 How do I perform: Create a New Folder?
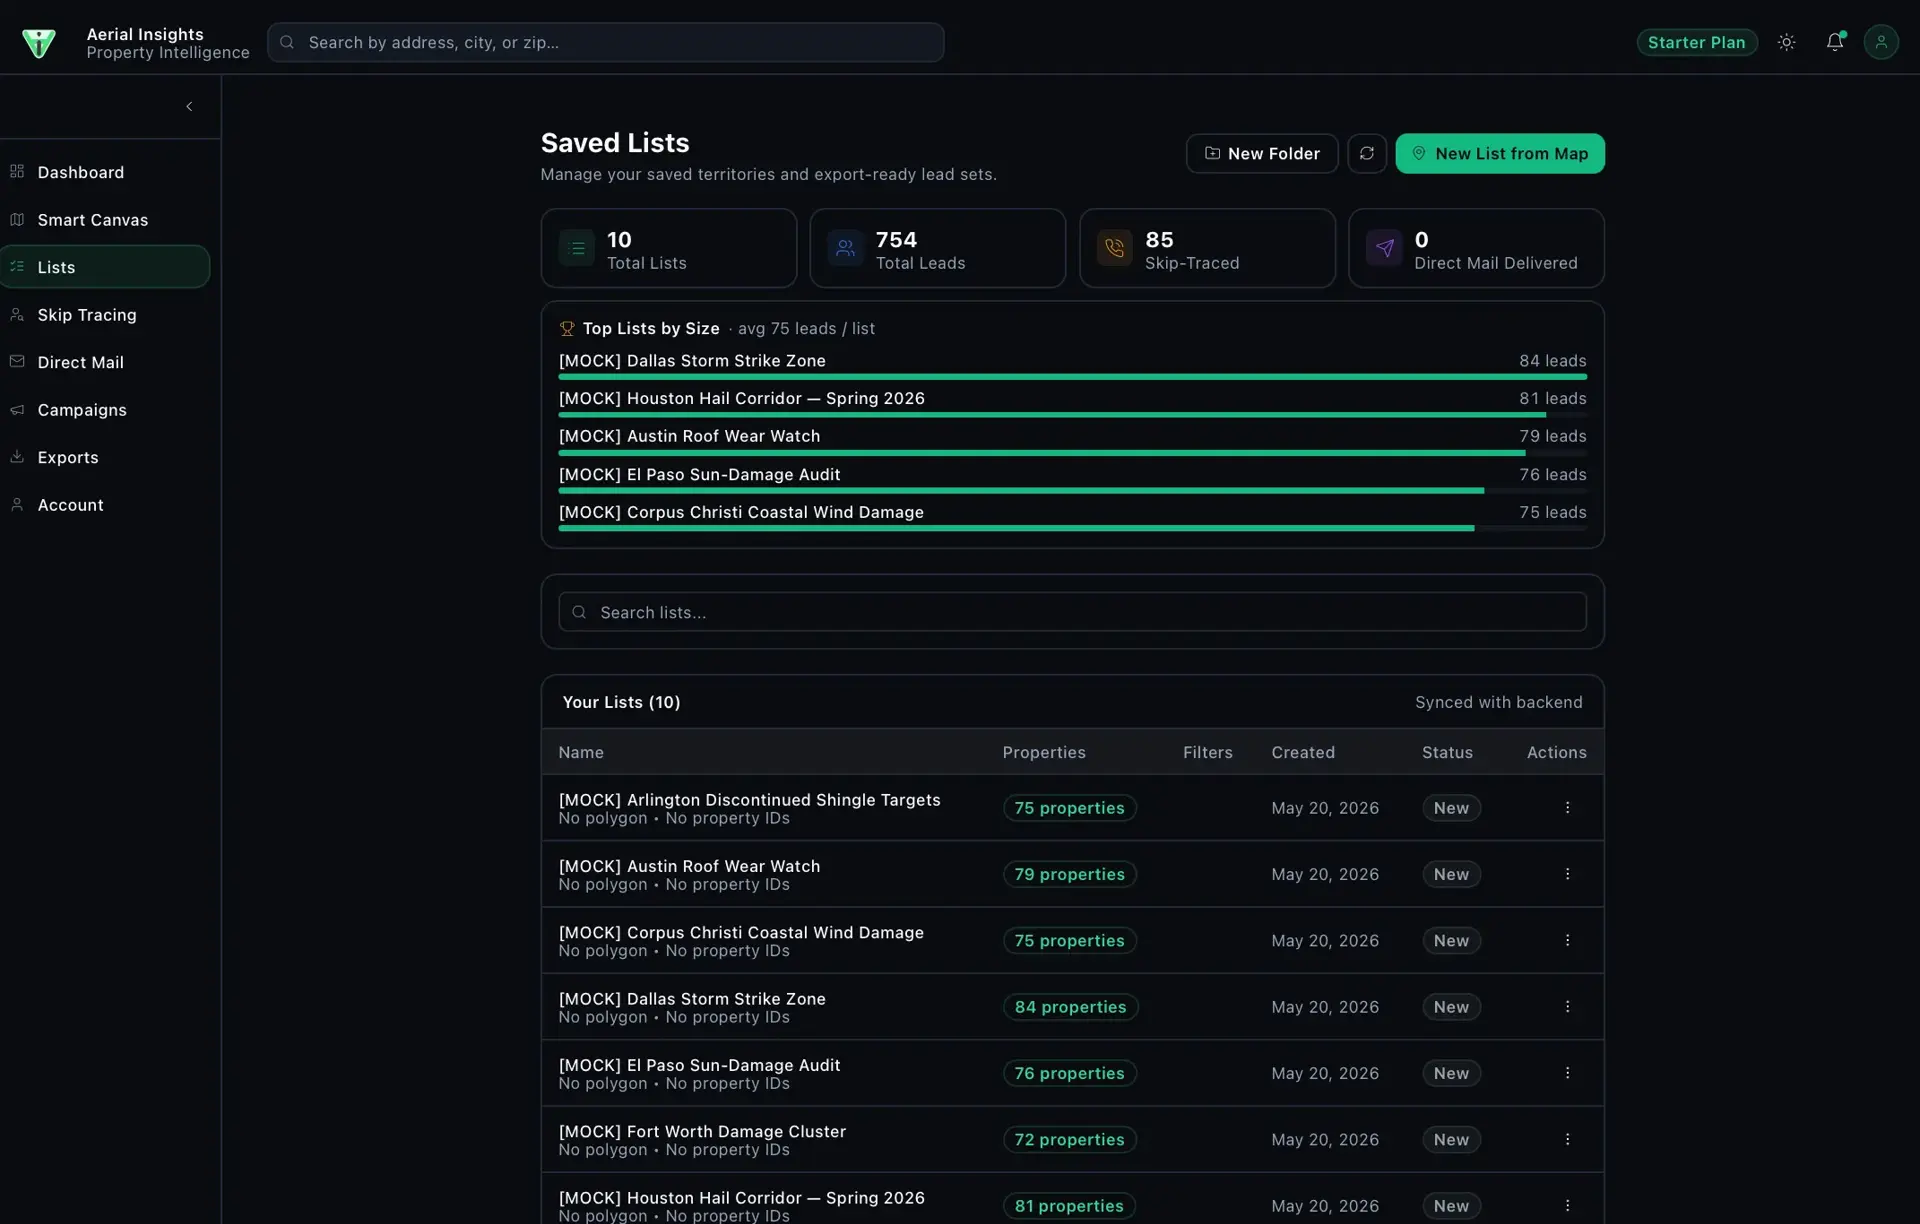pos(1261,153)
